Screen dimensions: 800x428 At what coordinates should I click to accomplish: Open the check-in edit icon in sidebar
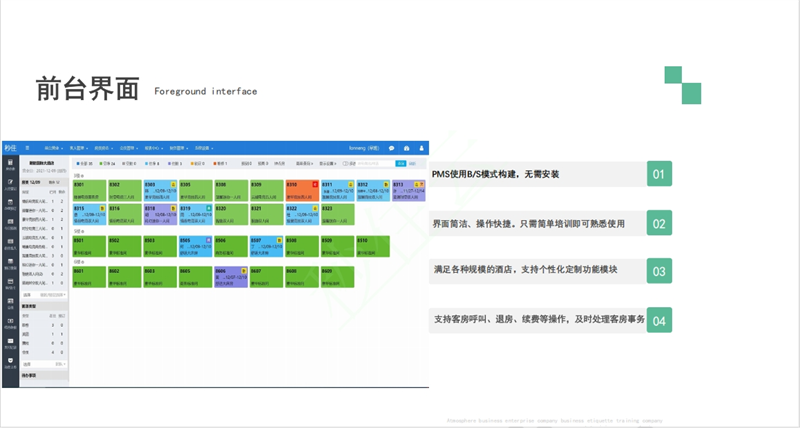point(10,185)
